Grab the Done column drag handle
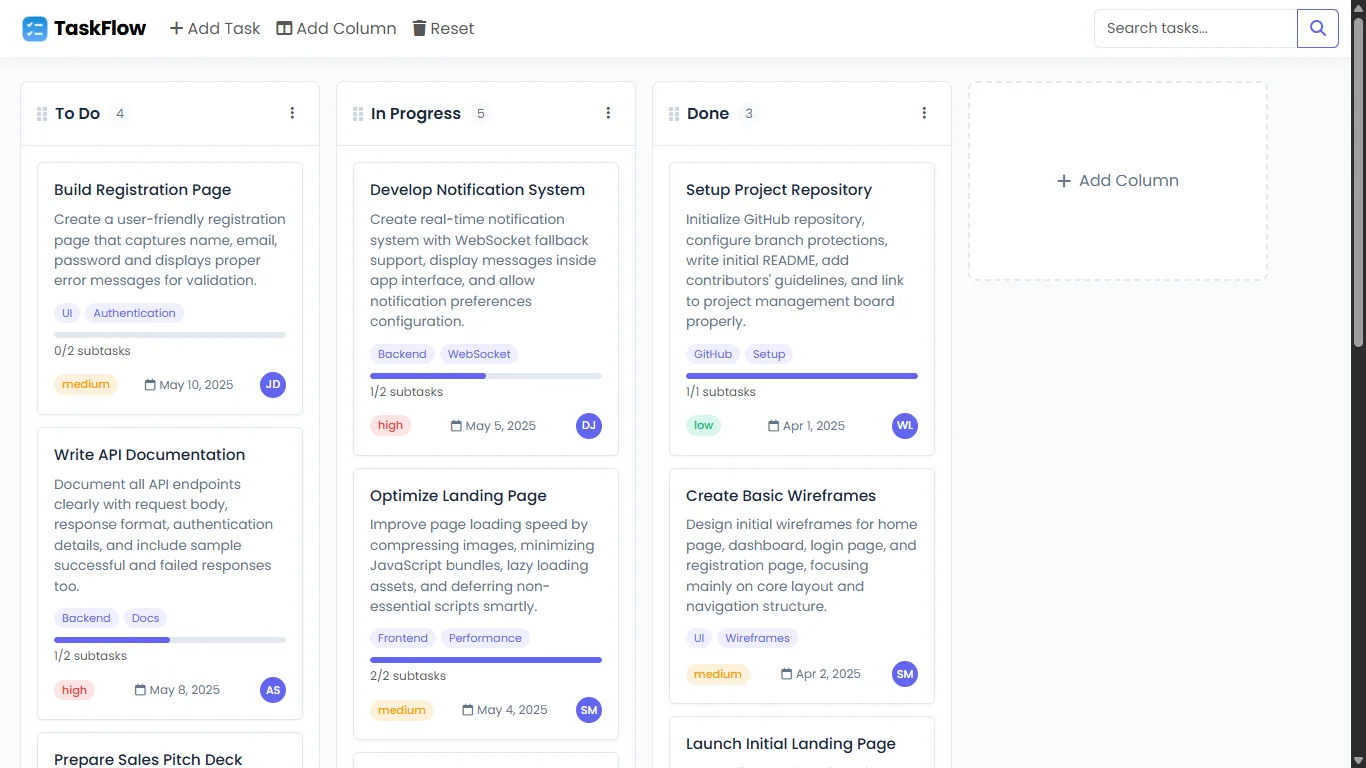This screenshot has height=768, width=1366. click(674, 114)
